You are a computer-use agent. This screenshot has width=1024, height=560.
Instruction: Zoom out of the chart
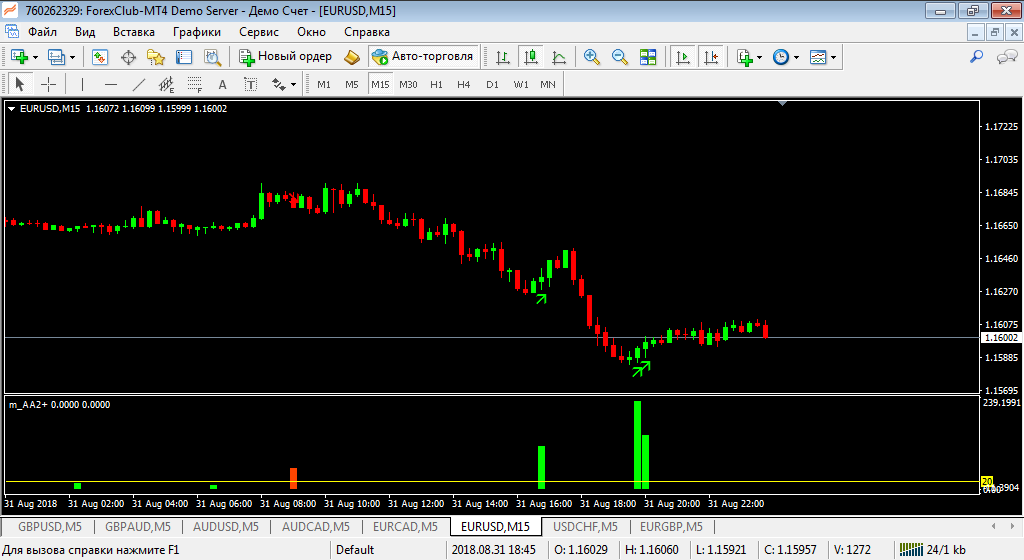coord(620,57)
